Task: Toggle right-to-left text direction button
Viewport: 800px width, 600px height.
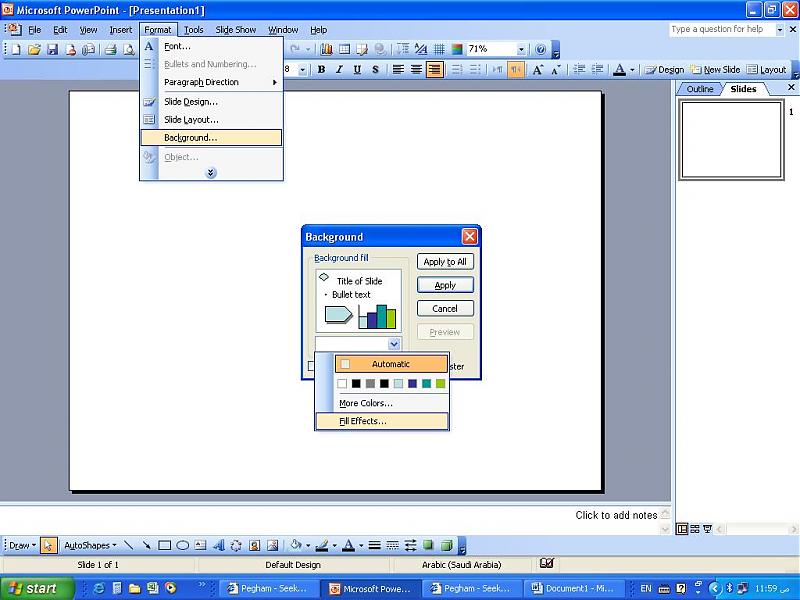Action: point(516,69)
